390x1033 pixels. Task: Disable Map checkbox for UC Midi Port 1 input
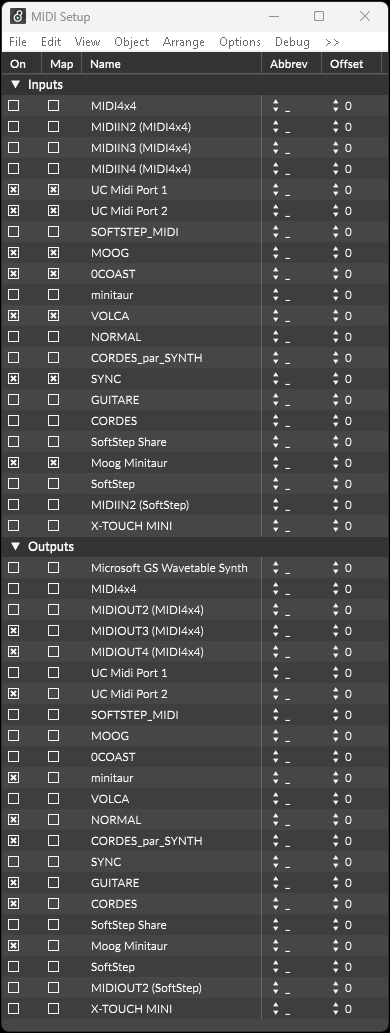pos(53,190)
